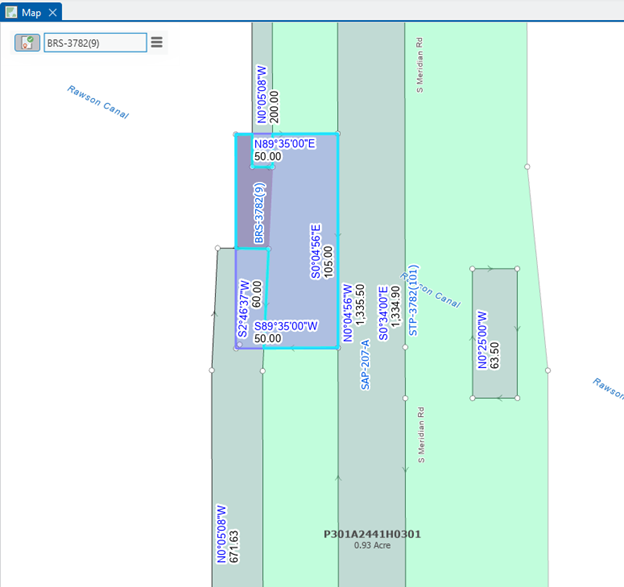Viewport: 624px width, 587px height.
Task: Click the 0.93 Acre area label
Action: 372,545
